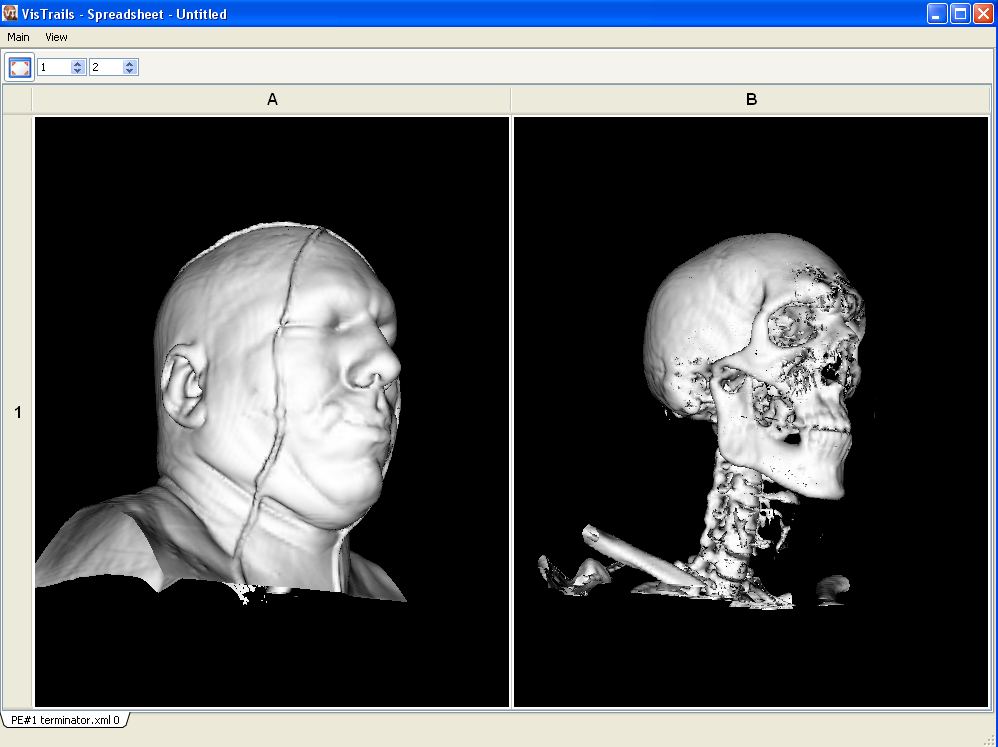Click inside the row count field

click(54, 67)
